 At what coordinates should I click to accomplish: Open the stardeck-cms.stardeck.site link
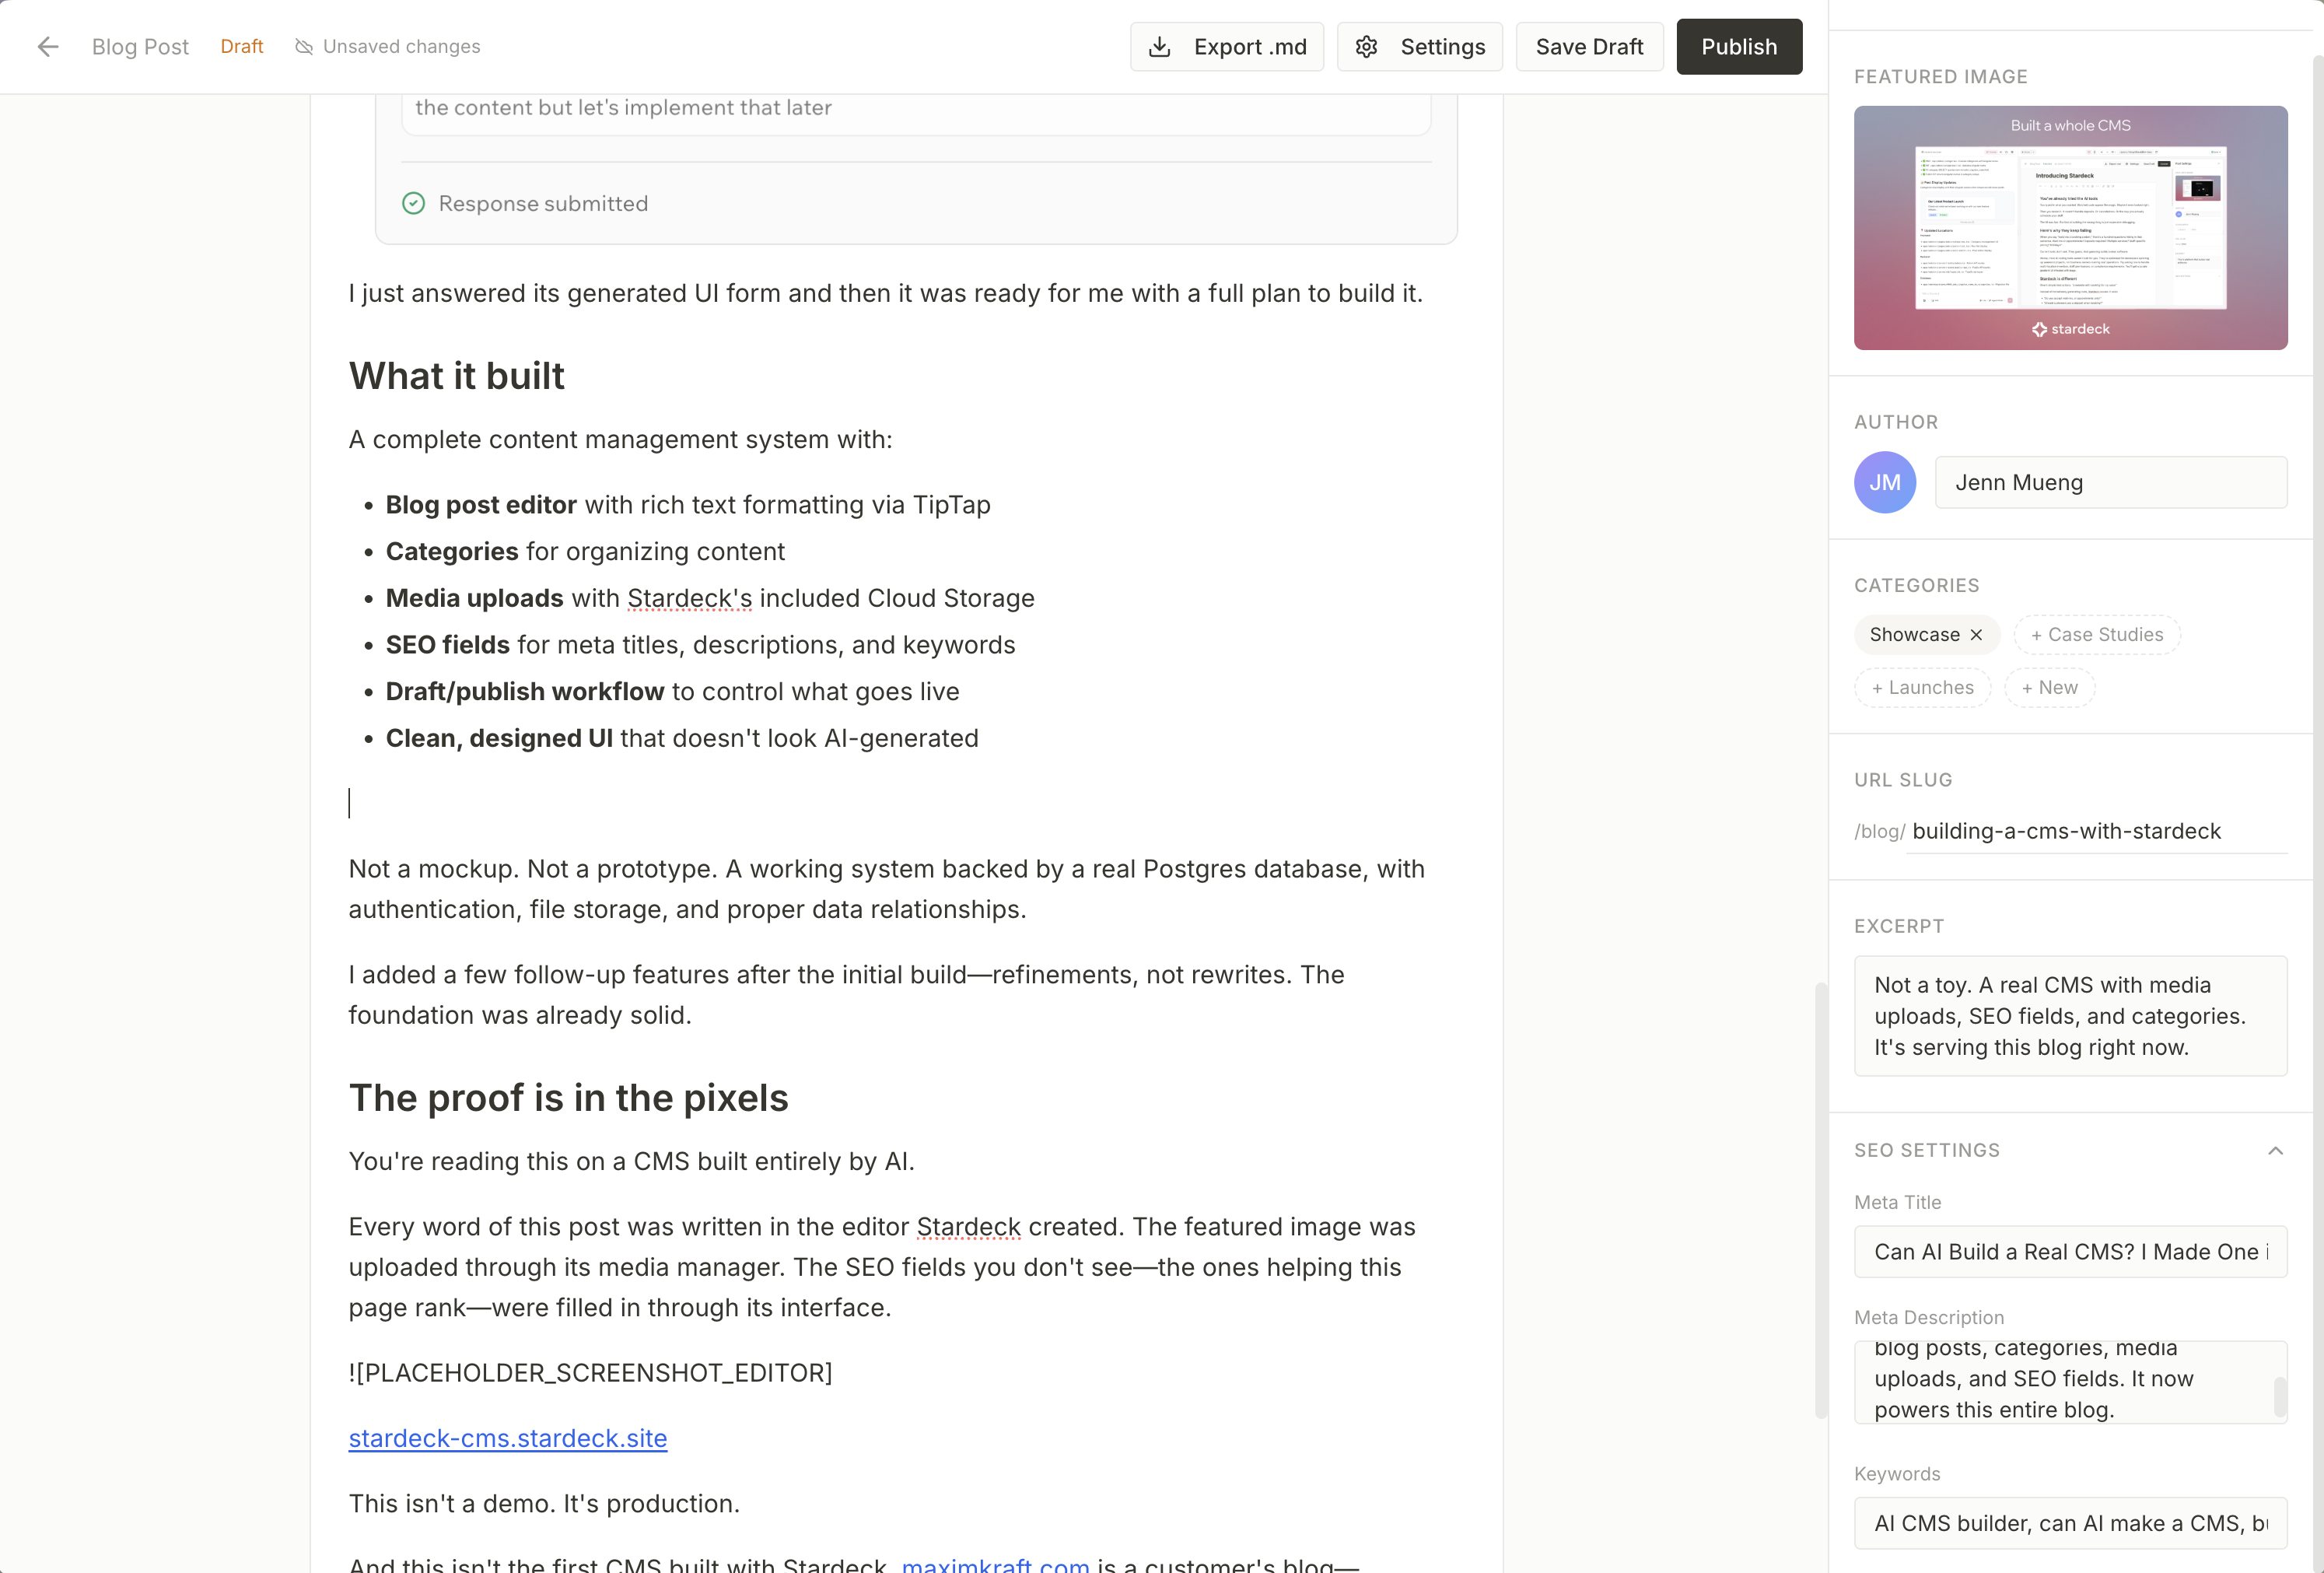507,1438
